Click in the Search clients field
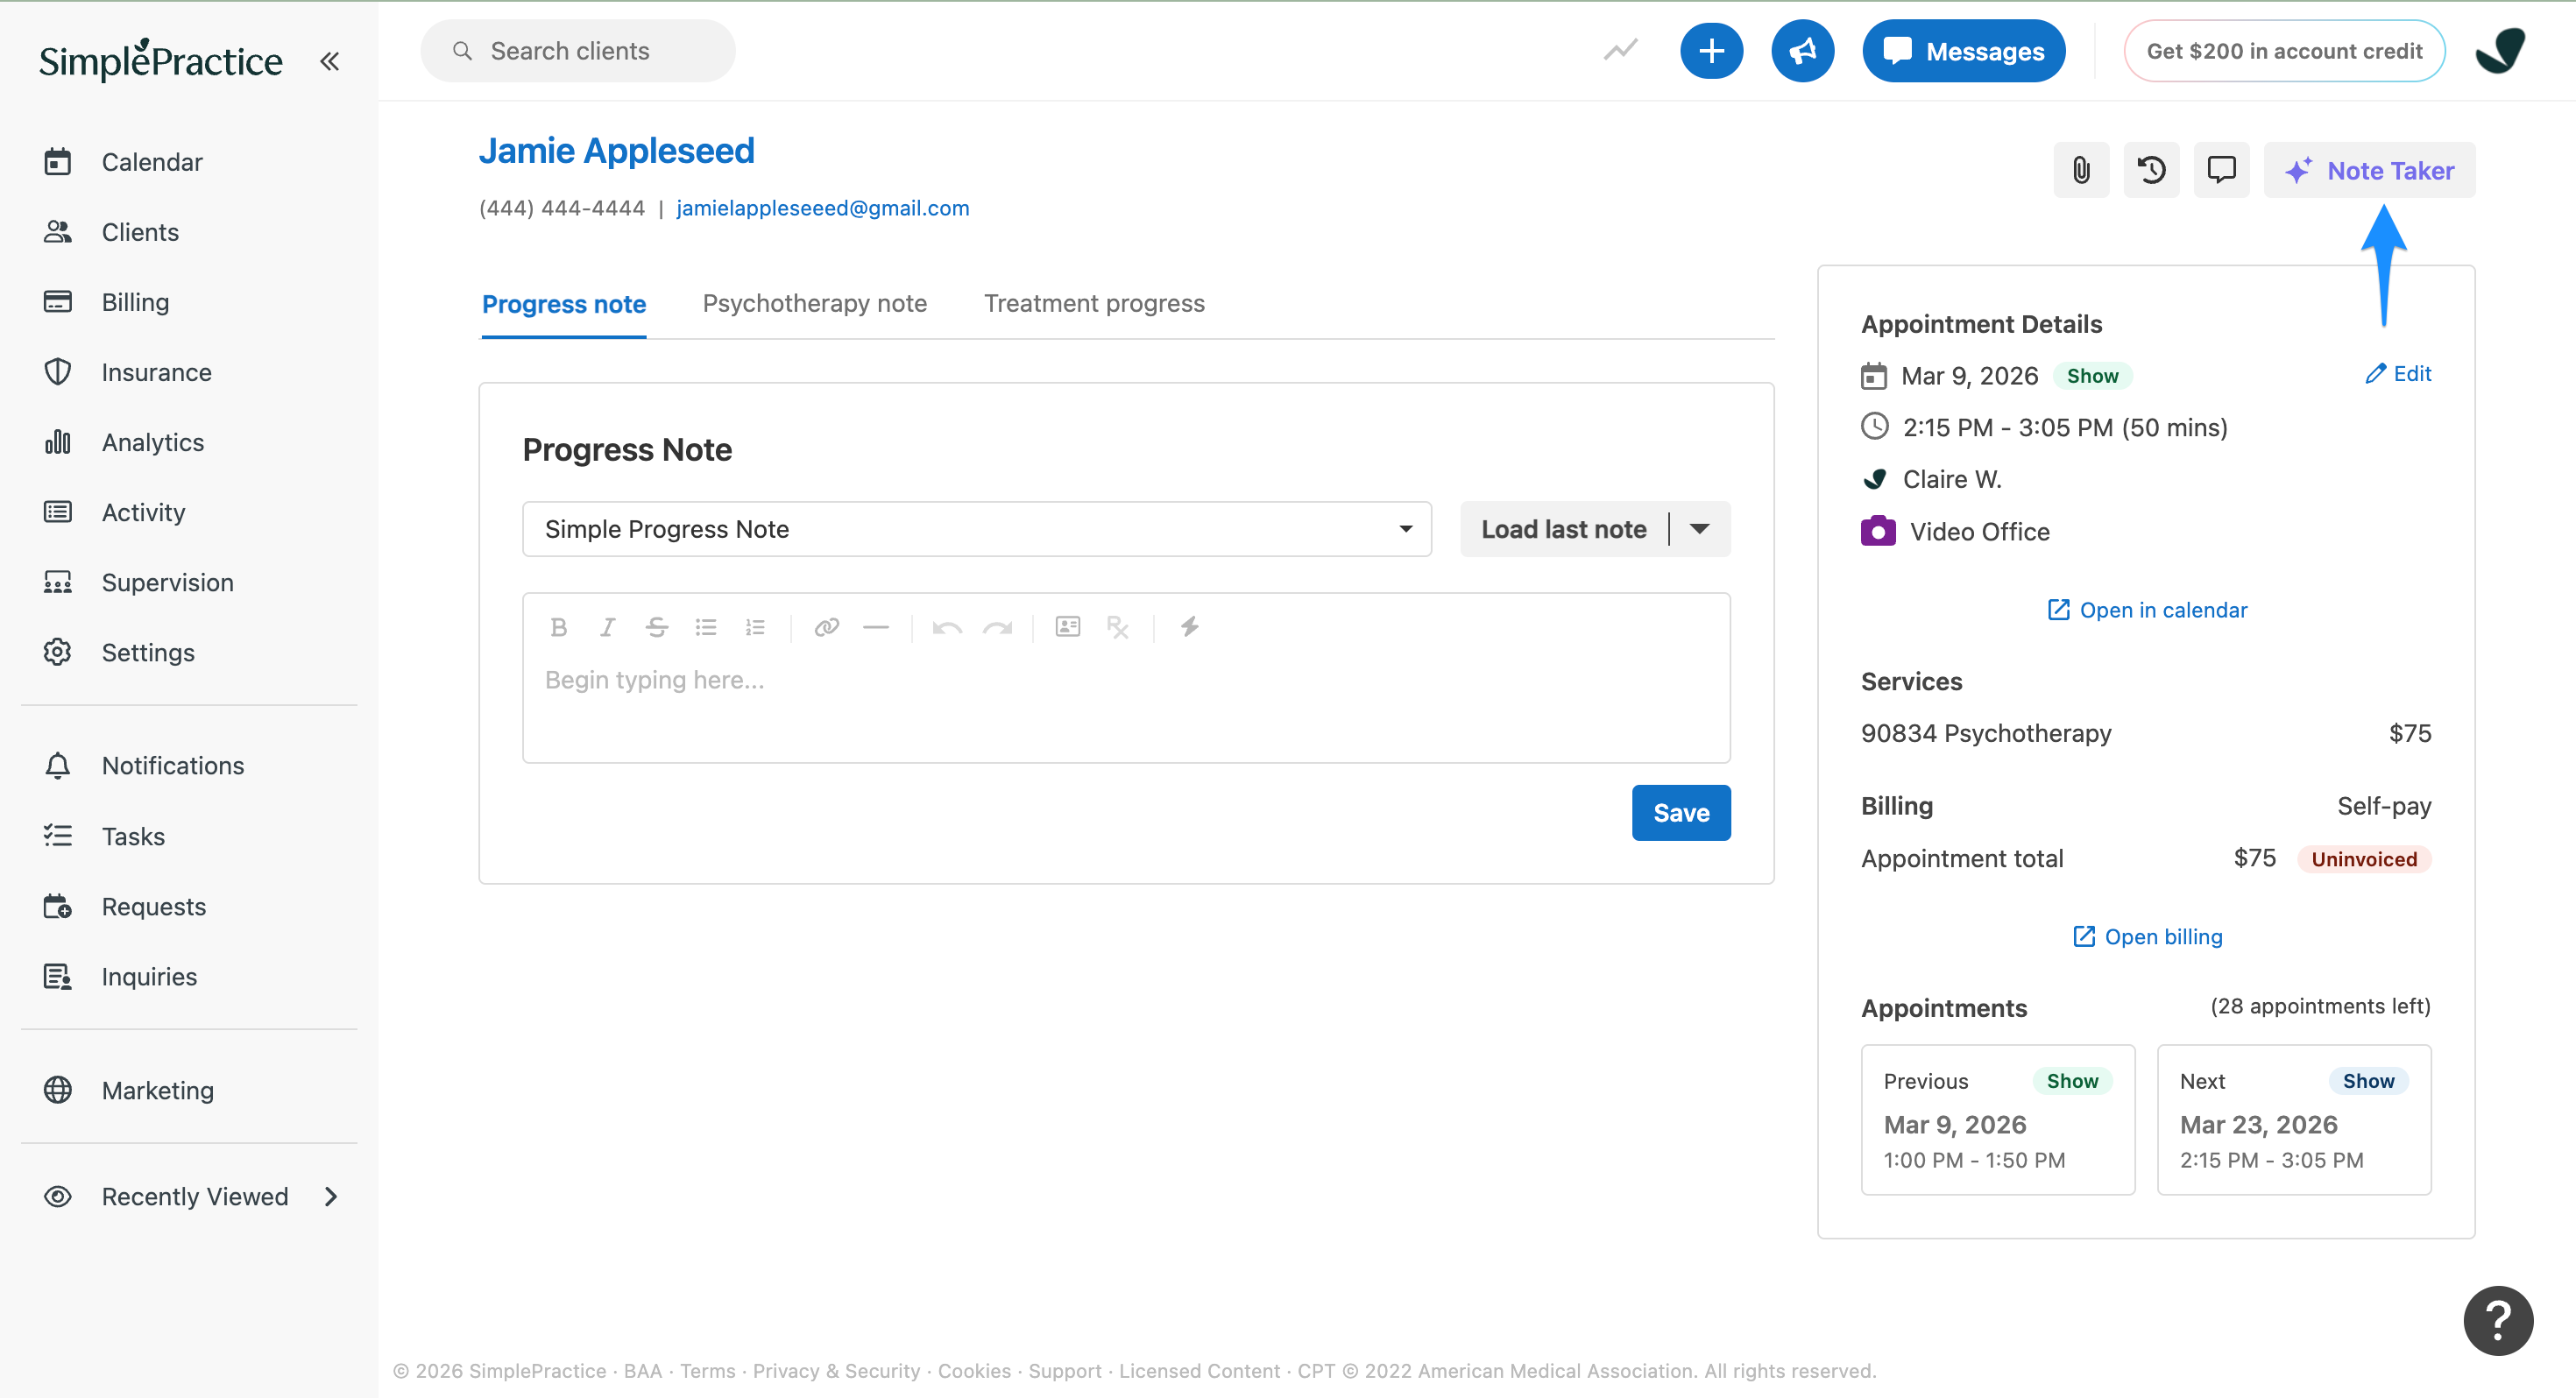This screenshot has width=2576, height=1398. click(578, 51)
